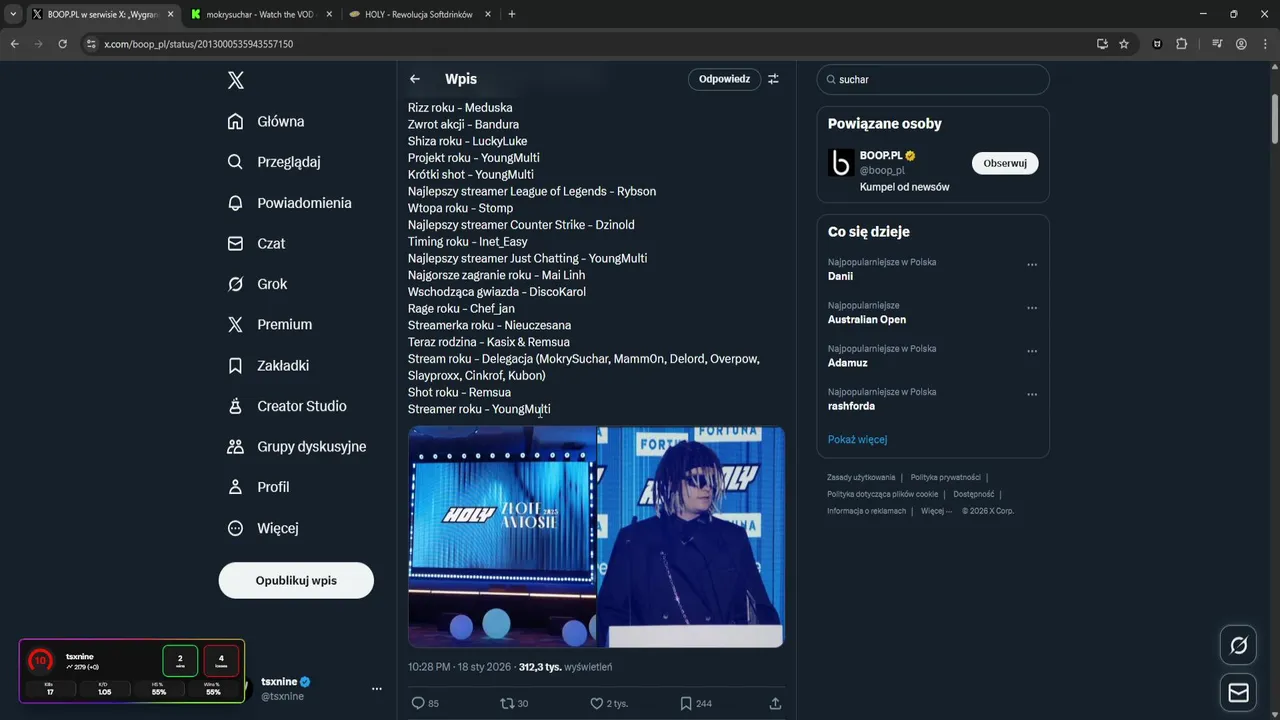Bookmark this page with star icon
This screenshot has height=720, width=1280.
point(1124,44)
